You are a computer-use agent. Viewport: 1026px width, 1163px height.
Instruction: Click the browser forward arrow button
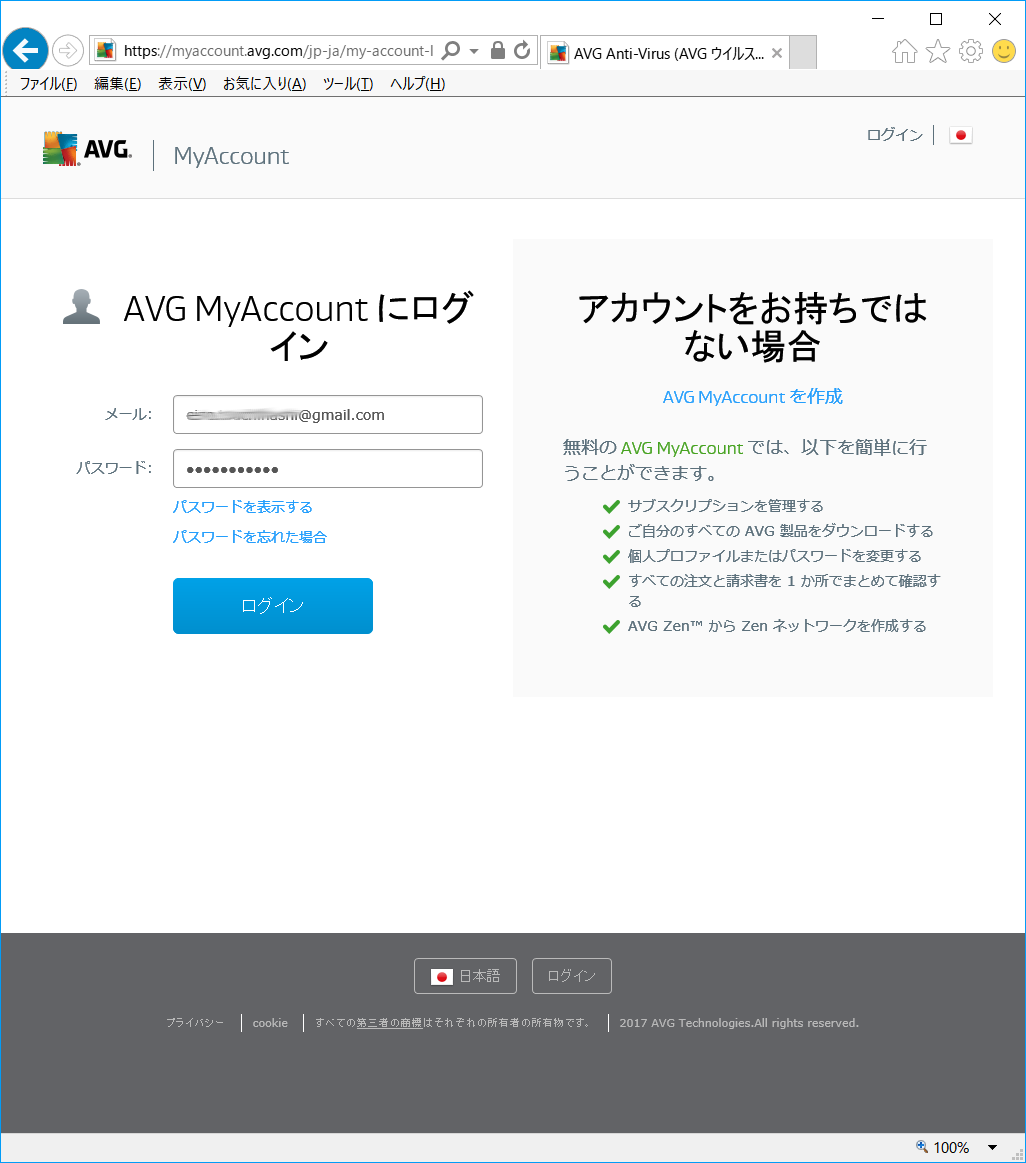click(x=68, y=50)
